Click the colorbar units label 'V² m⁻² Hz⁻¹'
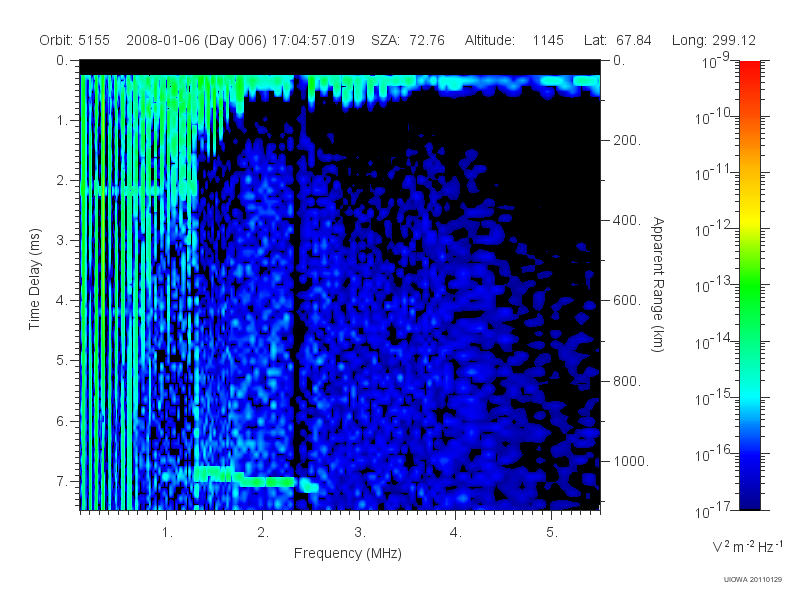 coord(747,546)
